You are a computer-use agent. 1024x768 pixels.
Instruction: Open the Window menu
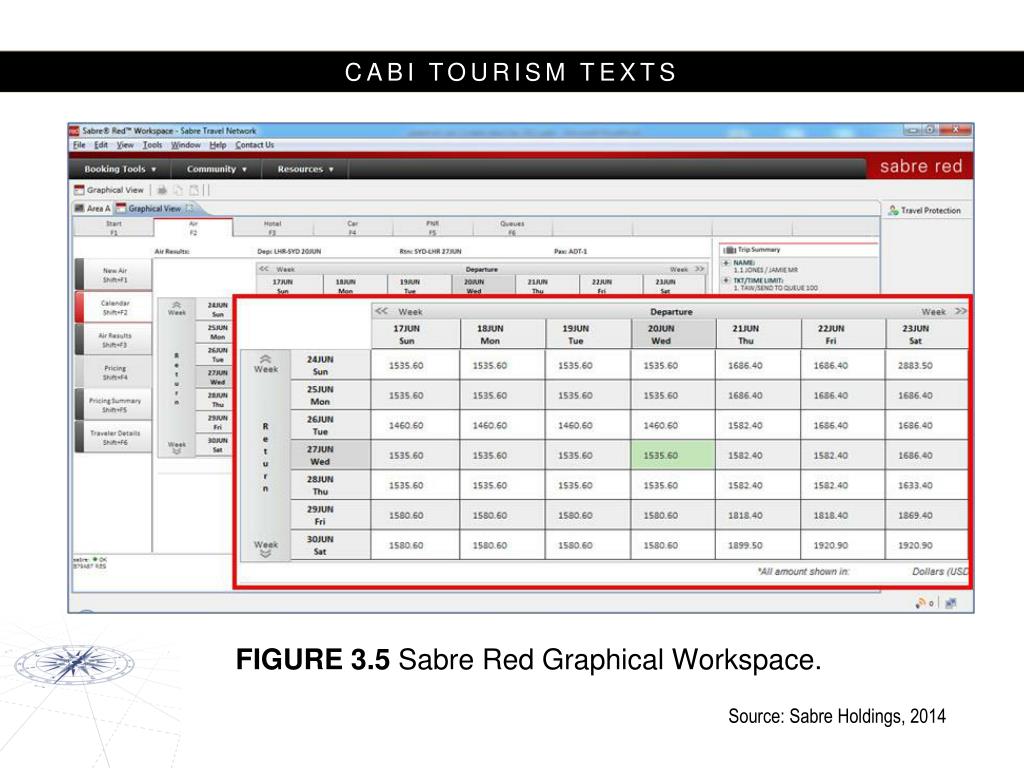(185, 145)
